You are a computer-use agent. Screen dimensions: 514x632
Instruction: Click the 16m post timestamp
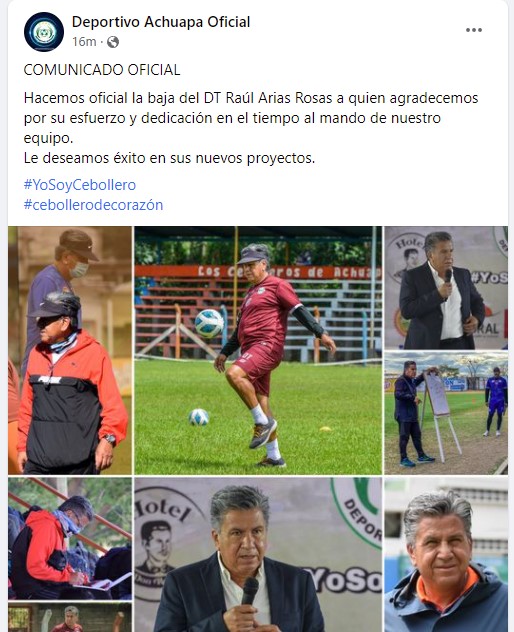(x=84, y=42)
